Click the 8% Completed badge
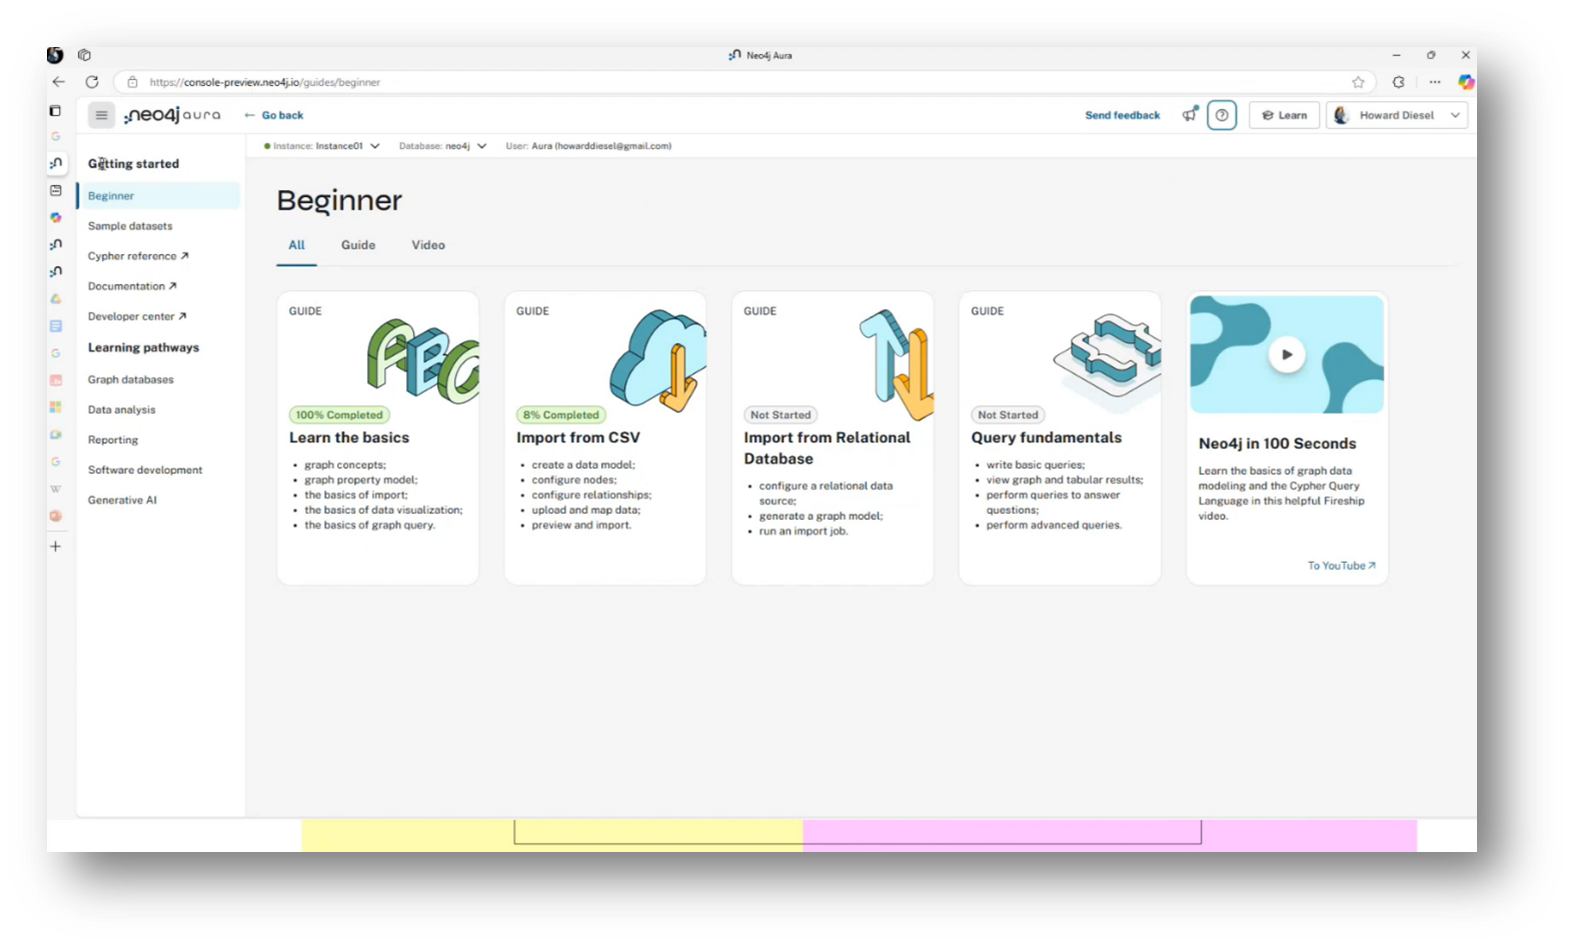The height and width of the screenshot is (947, 1572). pos(561,415)
